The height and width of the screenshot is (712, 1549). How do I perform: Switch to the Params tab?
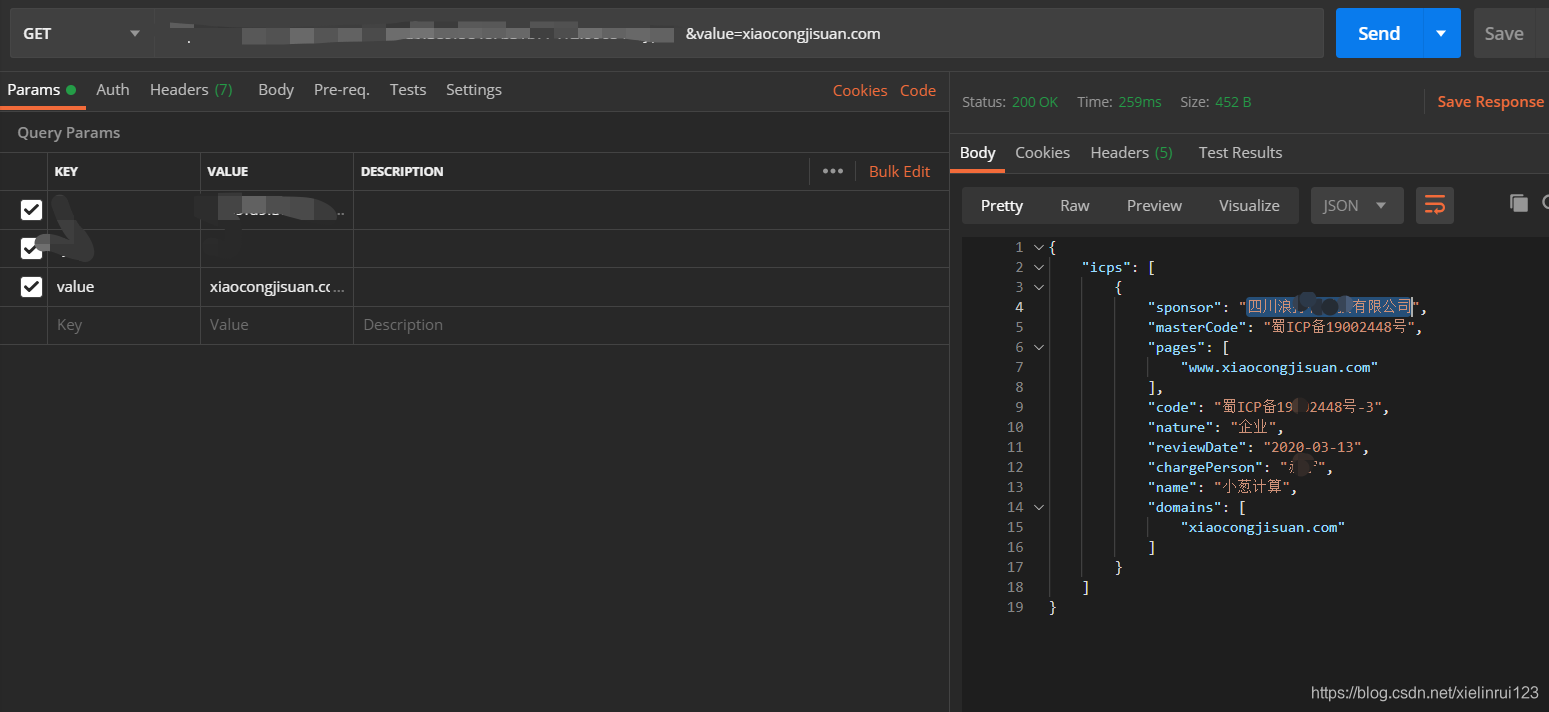(x=41, y=90)
